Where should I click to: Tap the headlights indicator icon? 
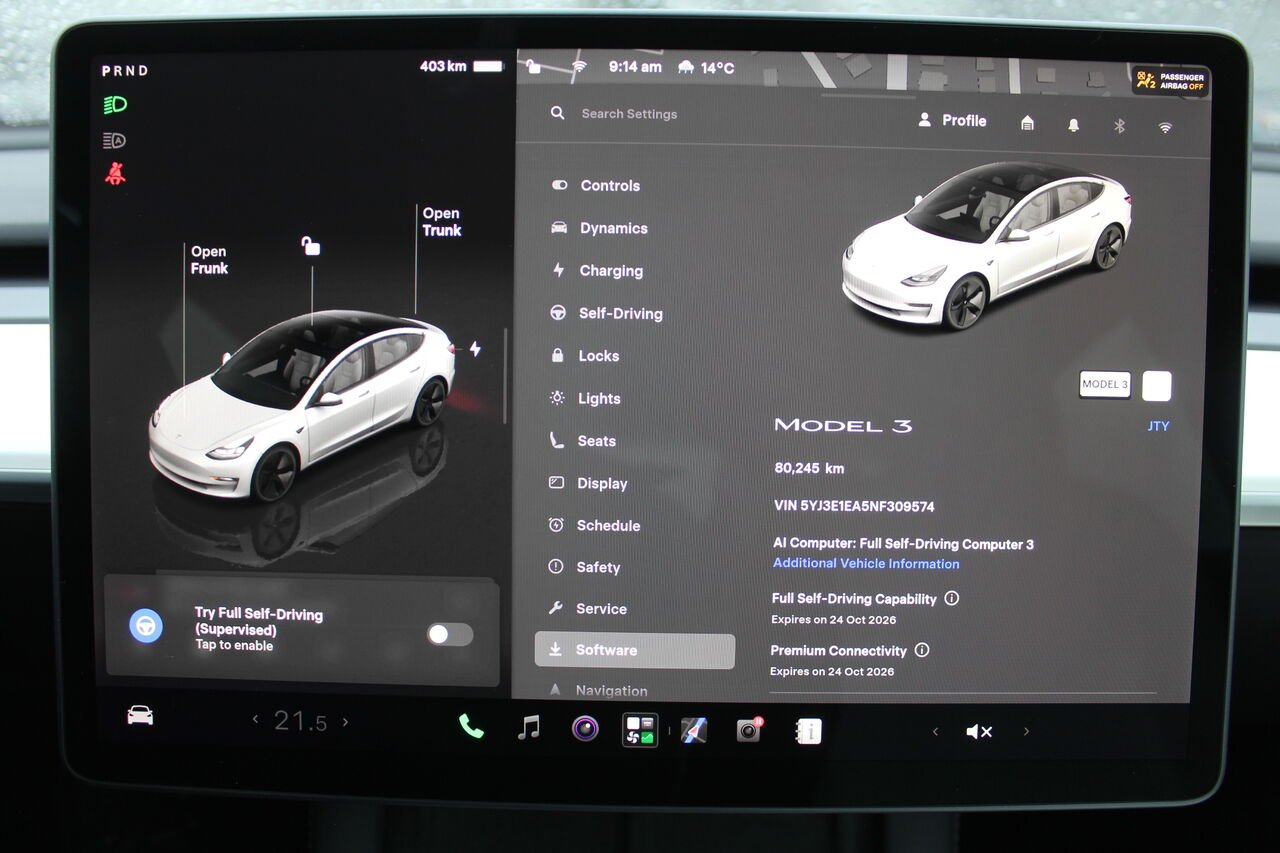point(115,105)
